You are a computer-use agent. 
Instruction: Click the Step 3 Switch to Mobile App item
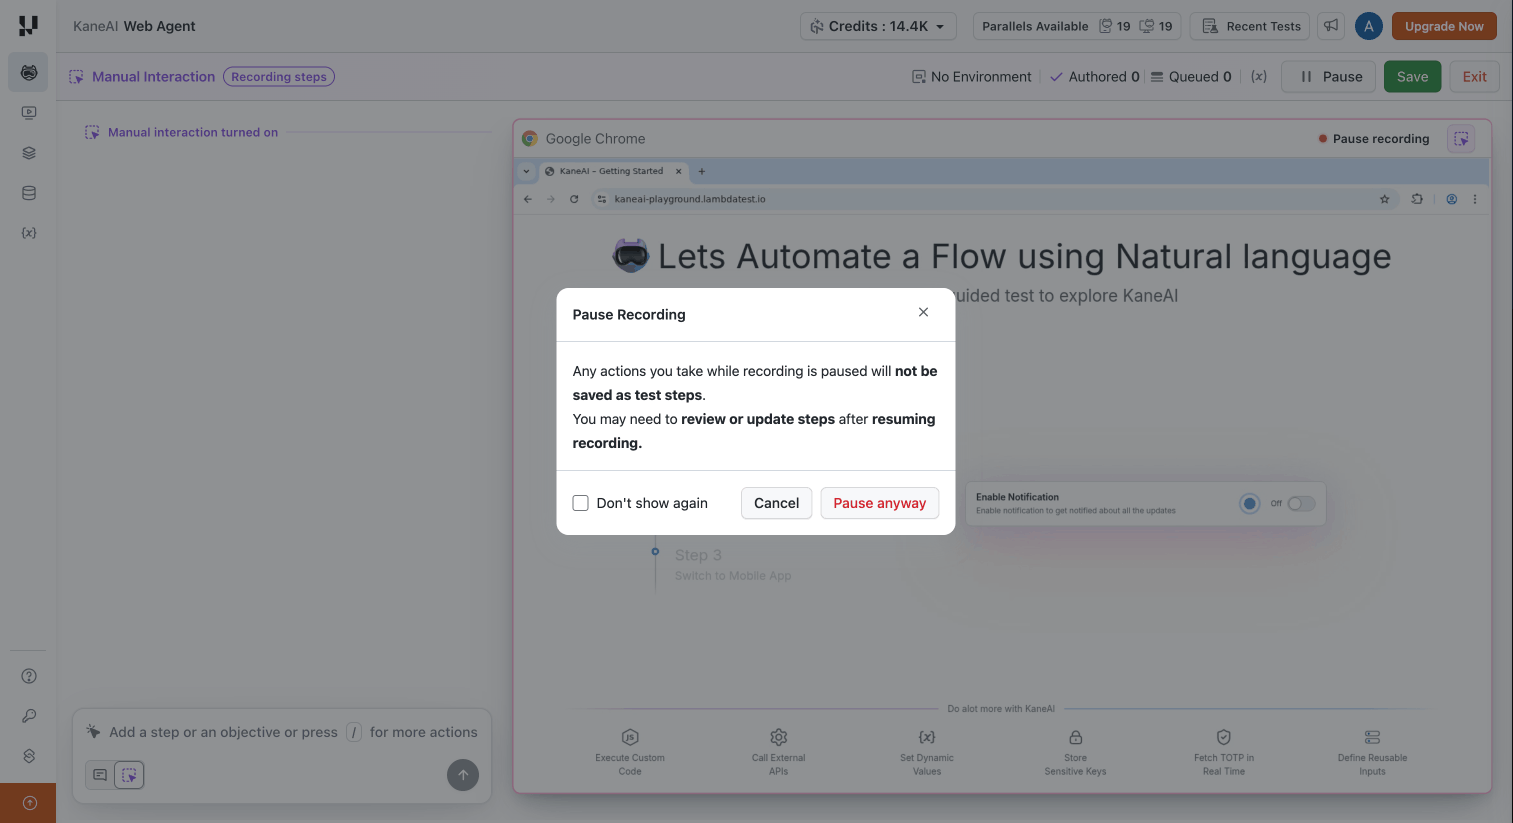click(x=732, y=564)
